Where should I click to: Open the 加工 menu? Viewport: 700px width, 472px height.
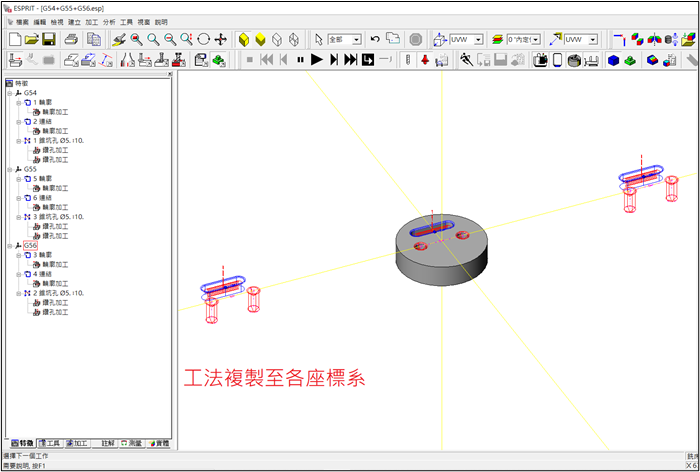click(x=92, y=21)
